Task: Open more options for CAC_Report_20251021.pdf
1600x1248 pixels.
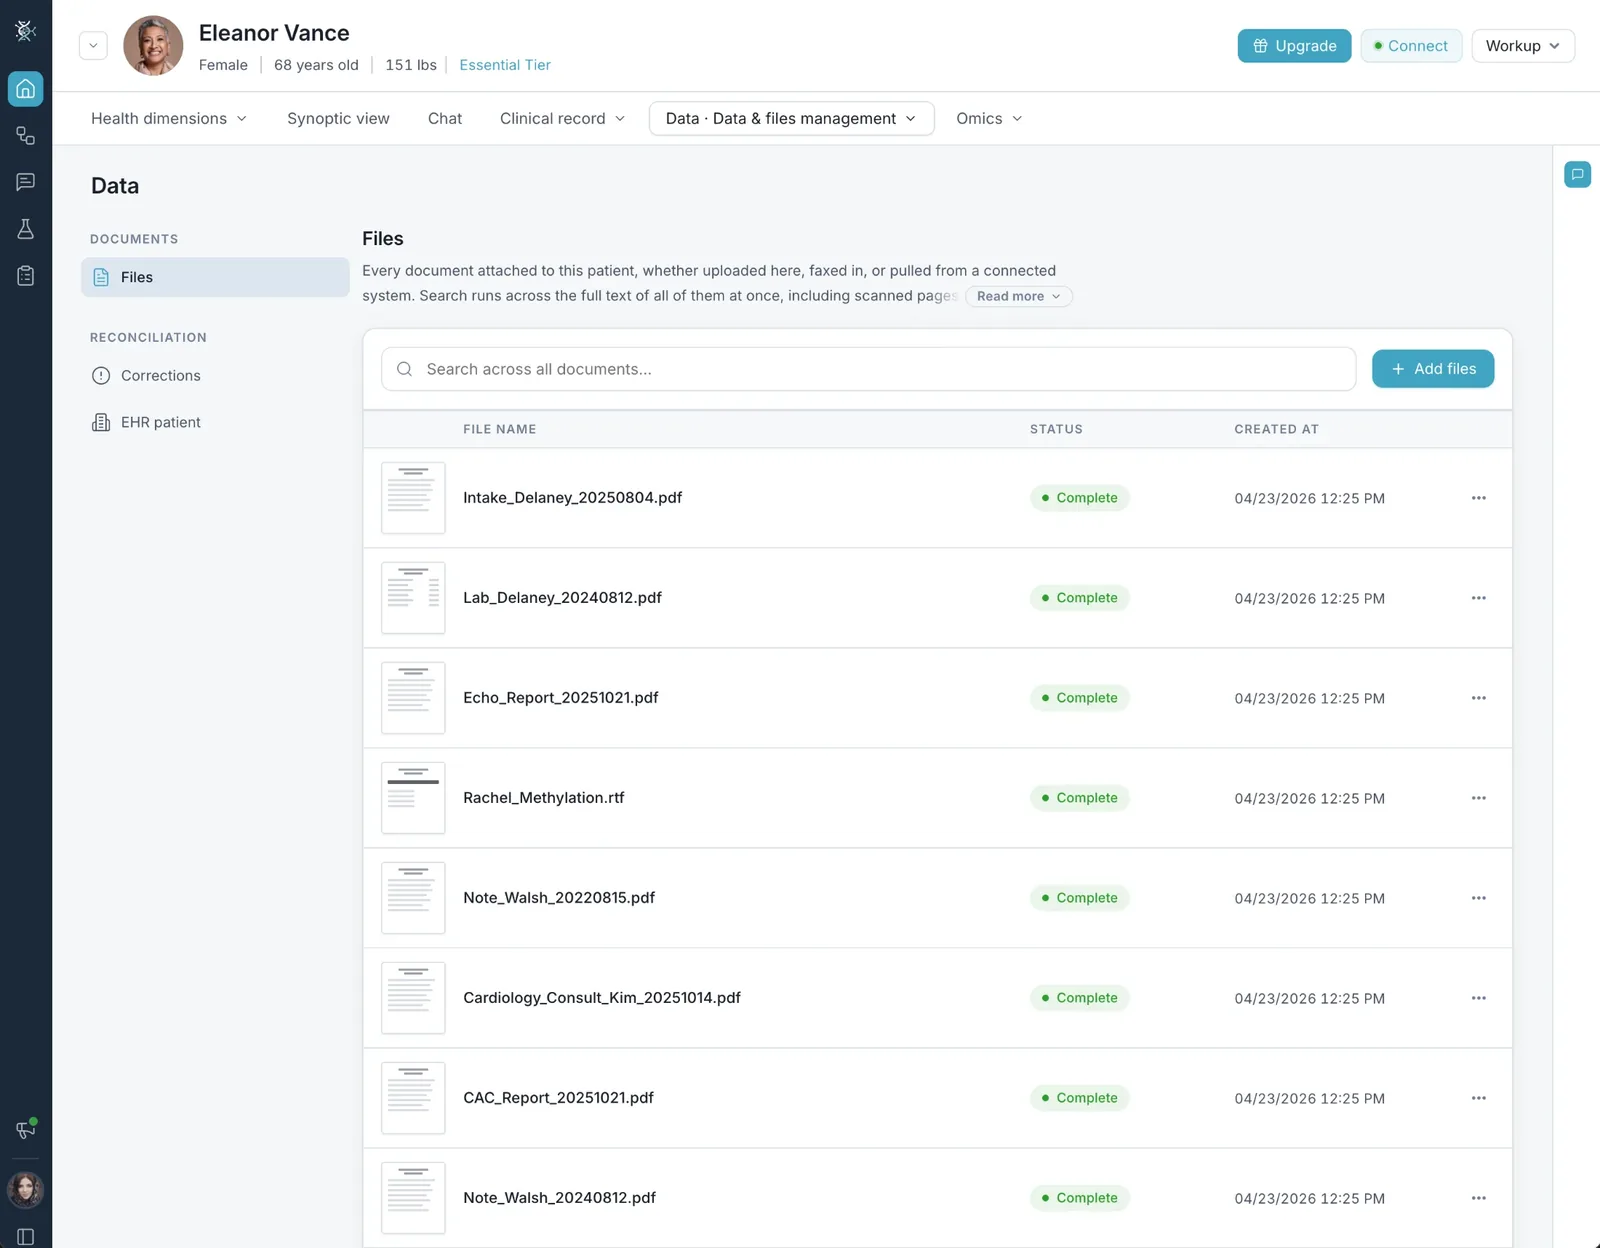Action: [1478, 1098]
